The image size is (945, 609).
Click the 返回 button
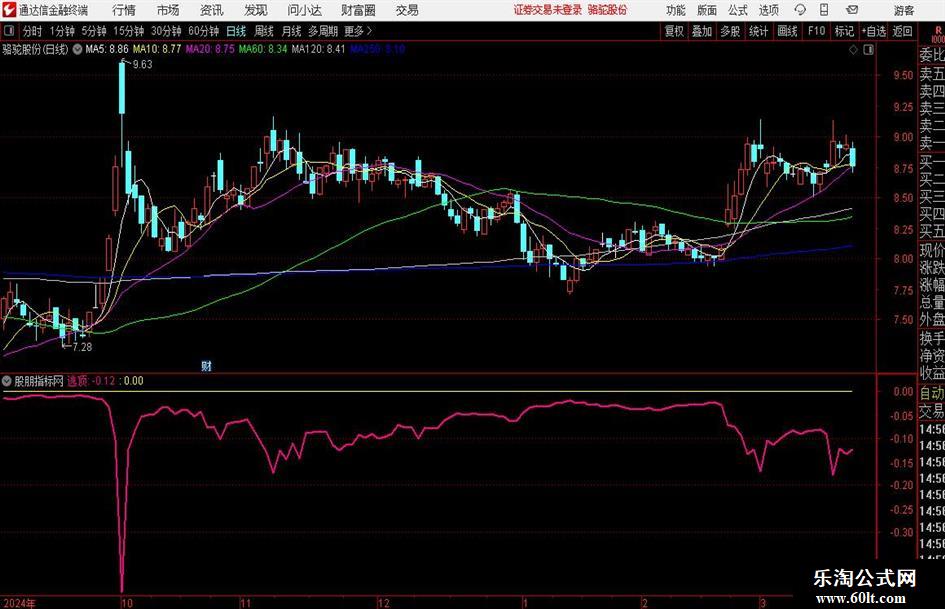click(902, 31)
